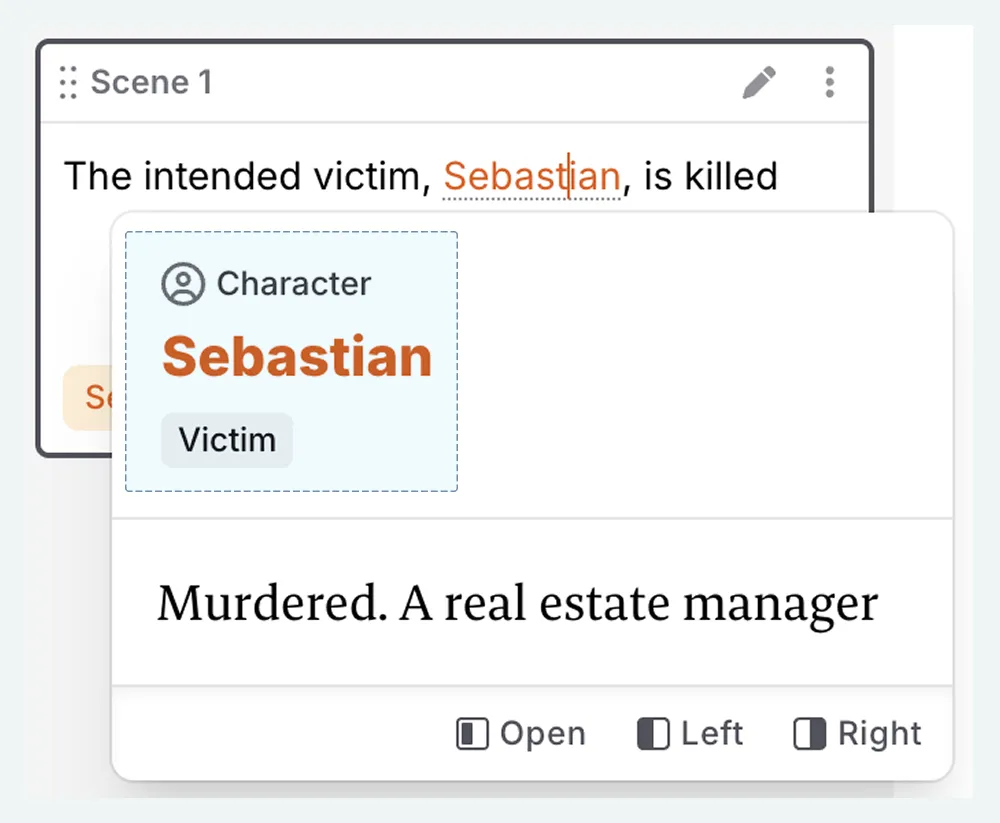Click the pencil edit icon on Scene 1

point(759,82)
